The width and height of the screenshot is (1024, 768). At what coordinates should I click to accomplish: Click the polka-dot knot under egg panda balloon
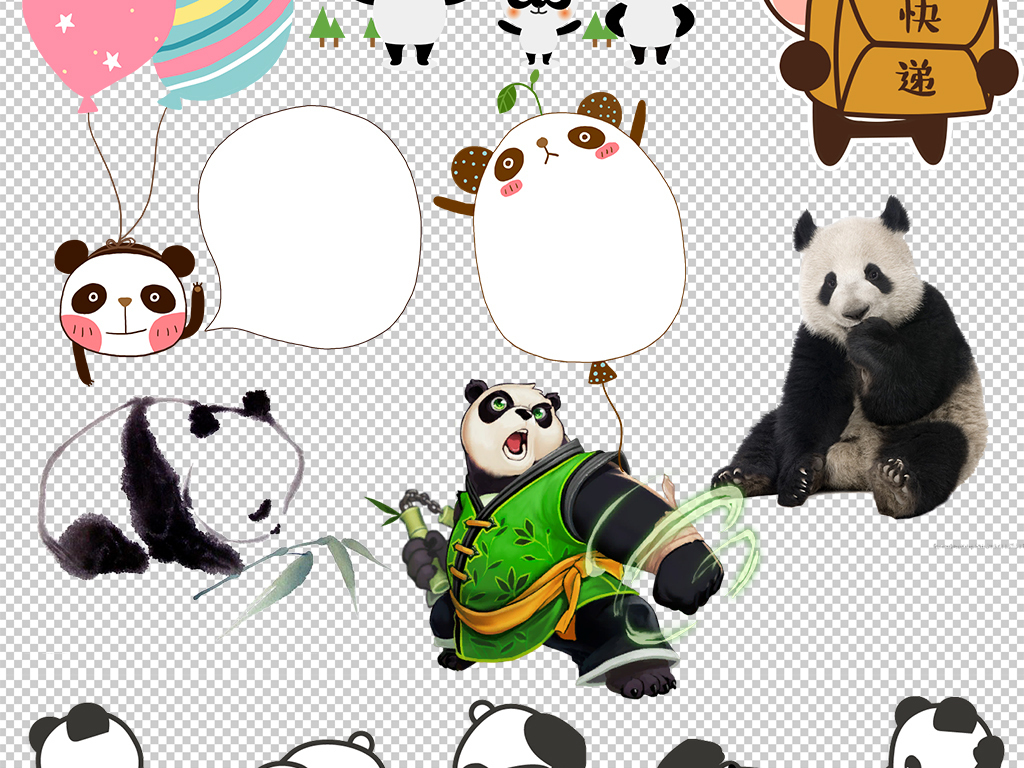click(x=602, y=372)
